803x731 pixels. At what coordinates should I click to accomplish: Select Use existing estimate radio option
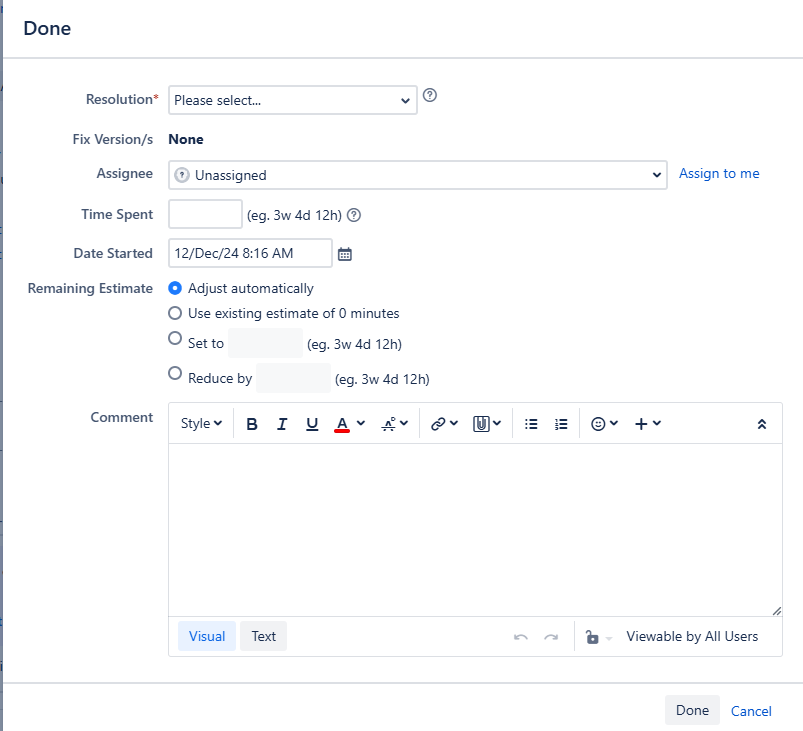(x=175, y=313)
